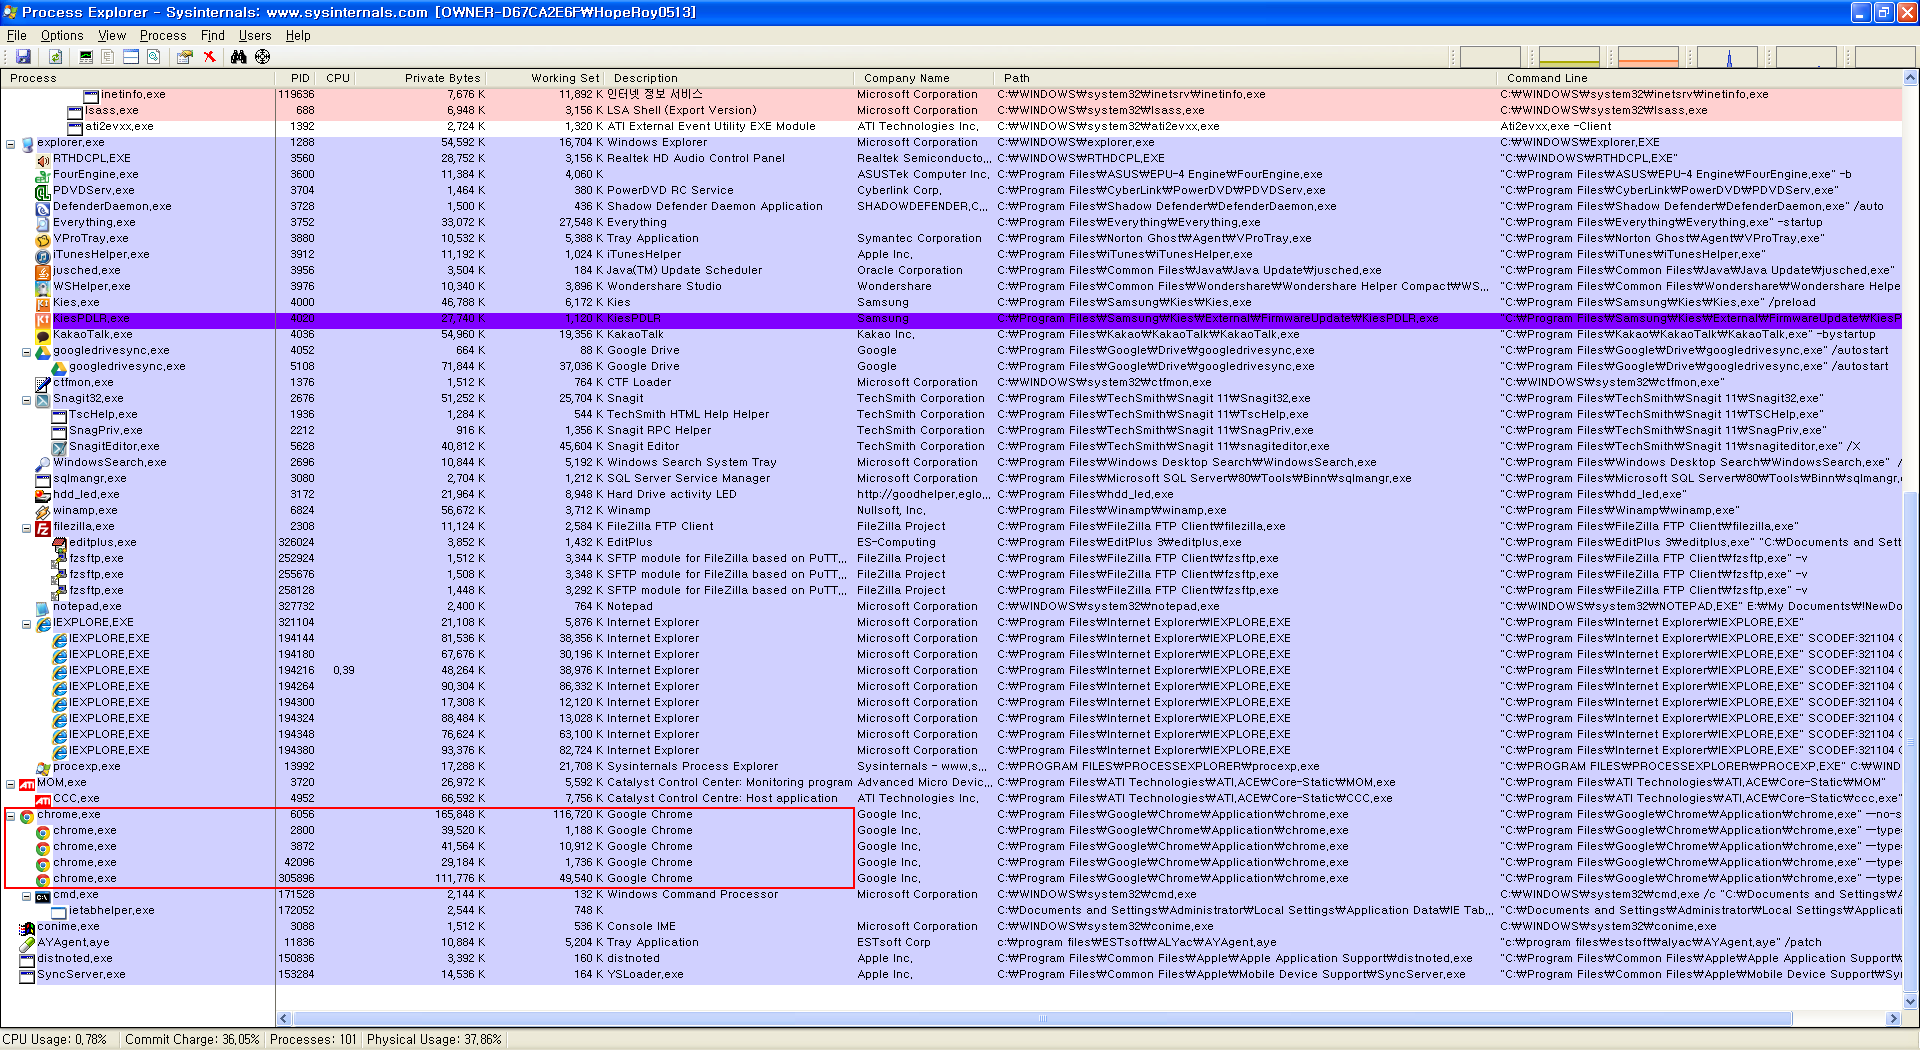The image size is (1920, 1050).
Task: Click the I/O mini graph with blue spike
Action: 1728,57
